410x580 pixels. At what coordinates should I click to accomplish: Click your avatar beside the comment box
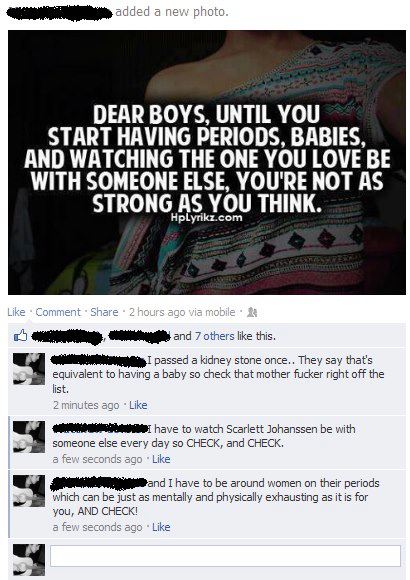point(29,559)
